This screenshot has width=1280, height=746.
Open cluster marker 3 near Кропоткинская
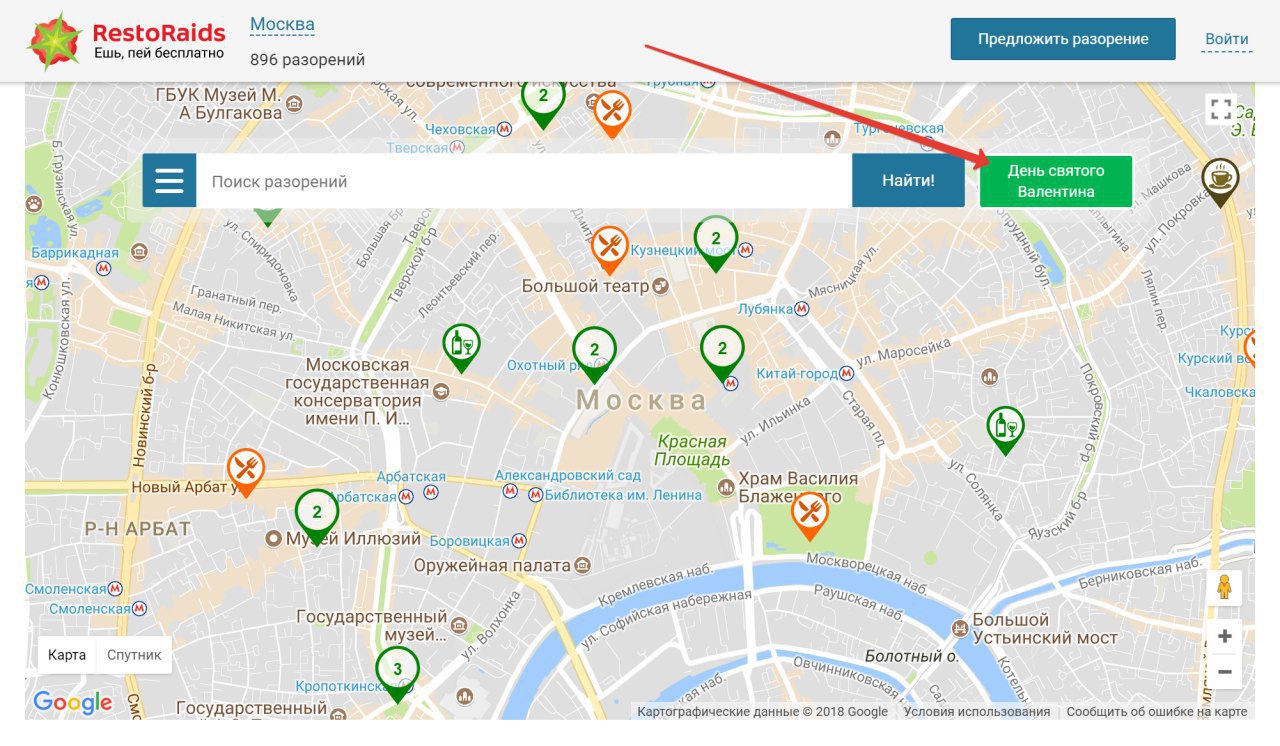pyautogui.click(x=397, y=674)
